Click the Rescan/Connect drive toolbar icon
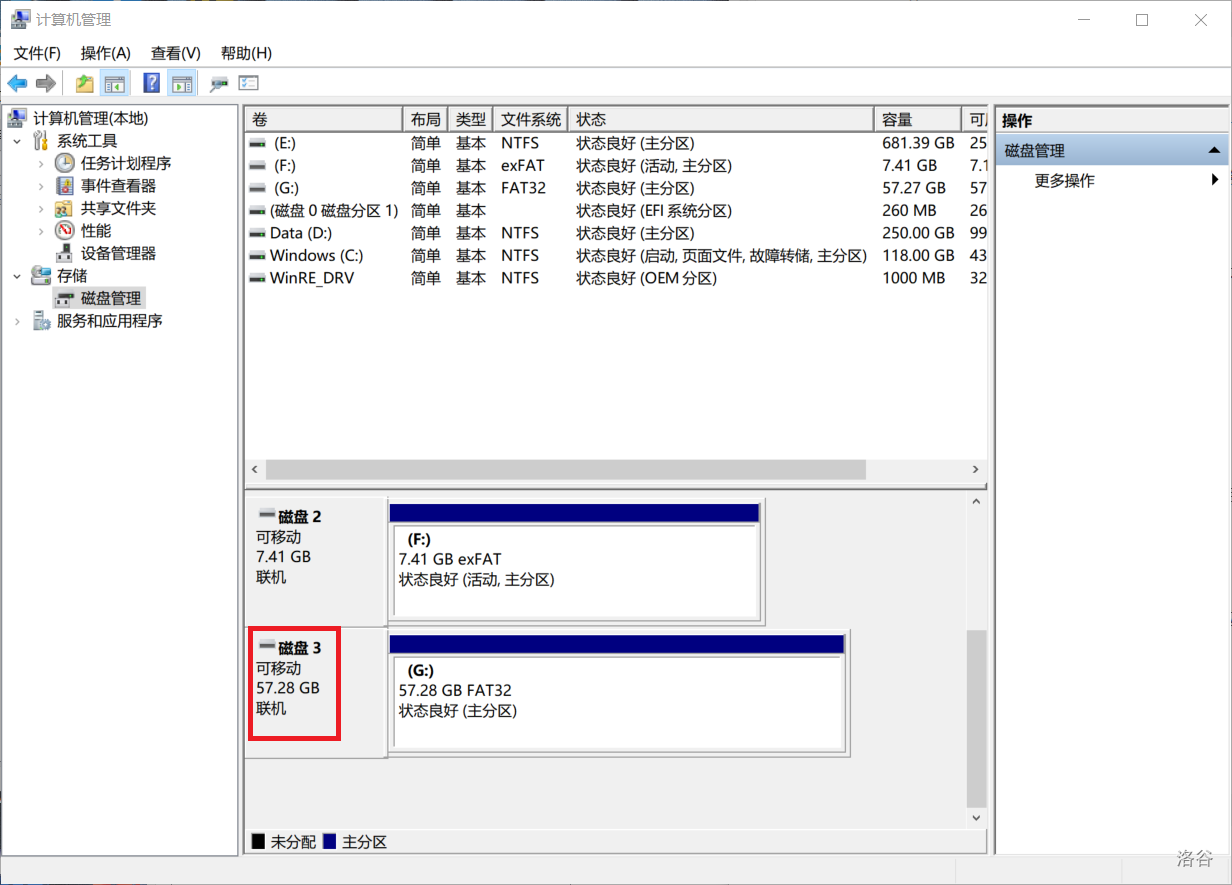The width and height of the screenshot is (1232, 885). click(219, 83)
